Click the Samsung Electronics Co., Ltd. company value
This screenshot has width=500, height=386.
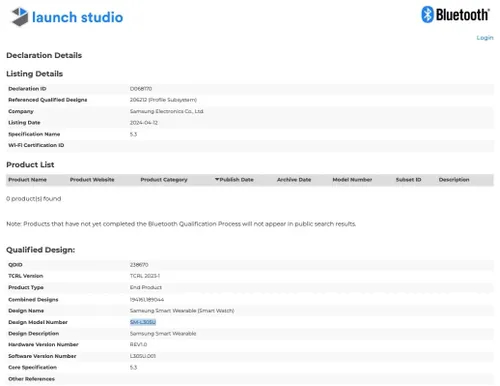coord(166,111)
